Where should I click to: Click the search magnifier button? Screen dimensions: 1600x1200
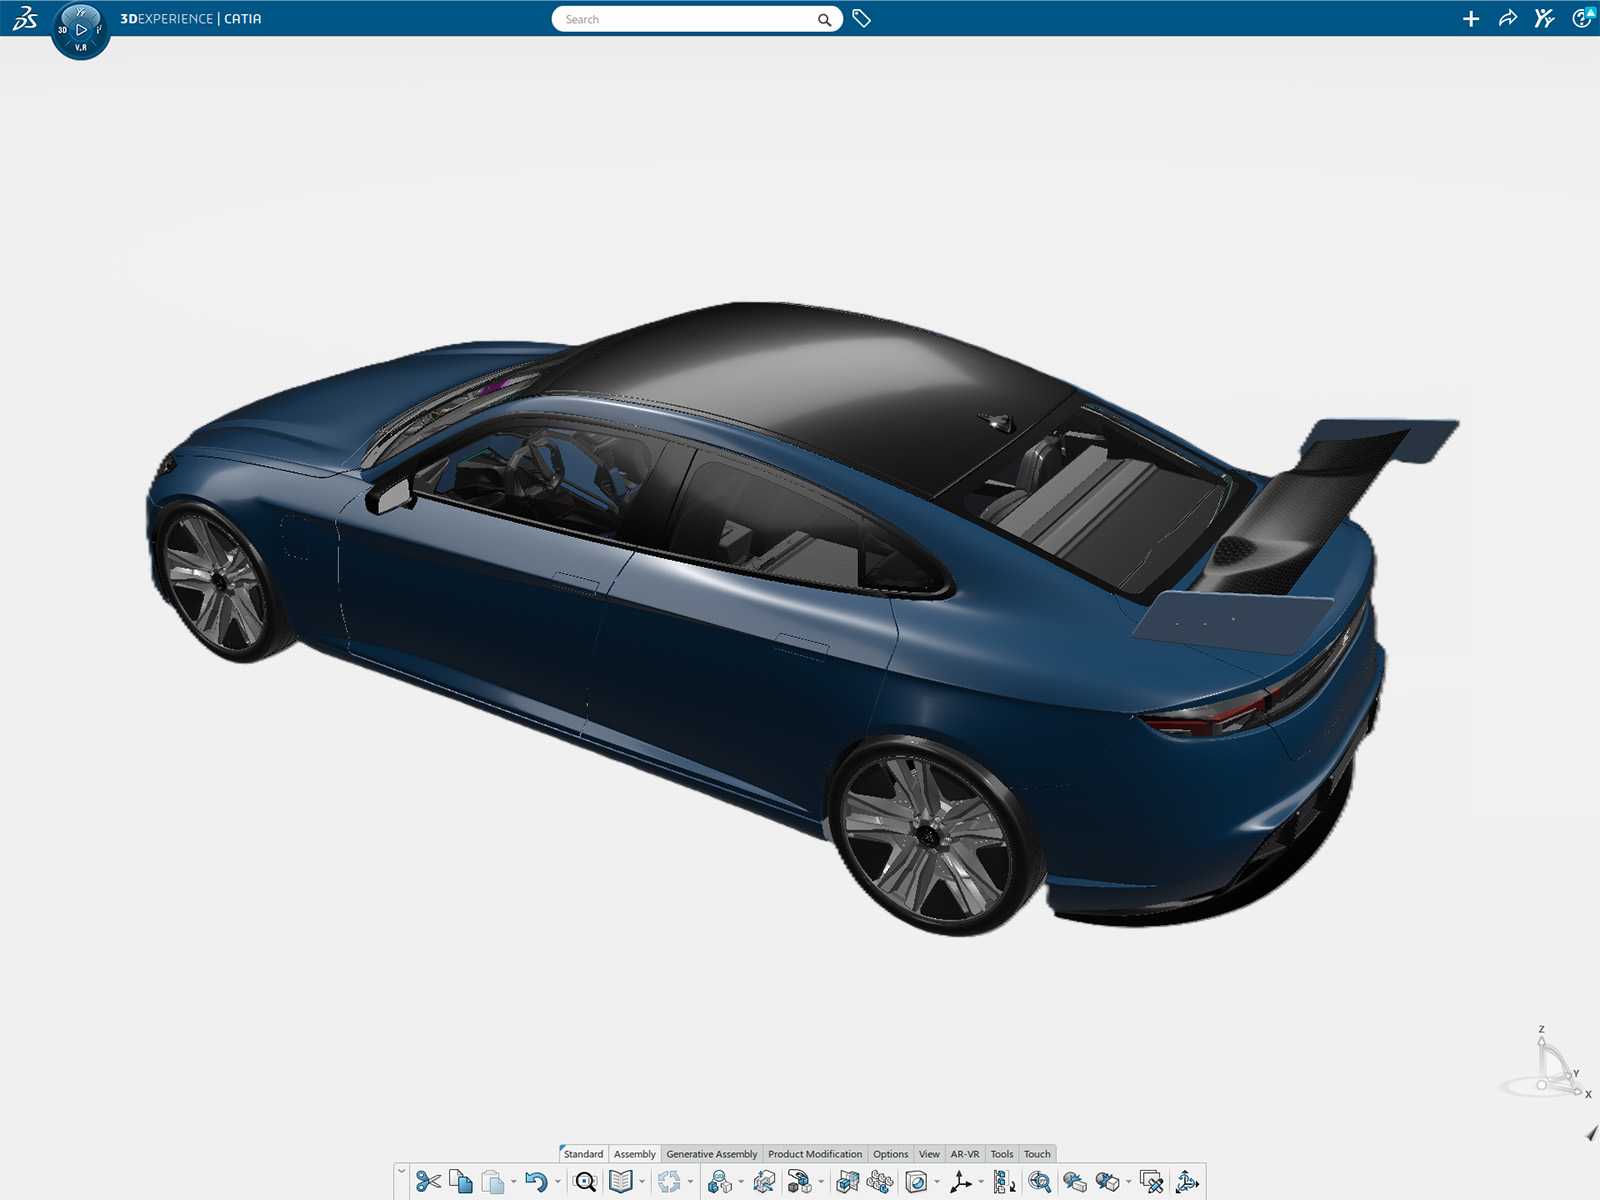(x=825, y=19)
